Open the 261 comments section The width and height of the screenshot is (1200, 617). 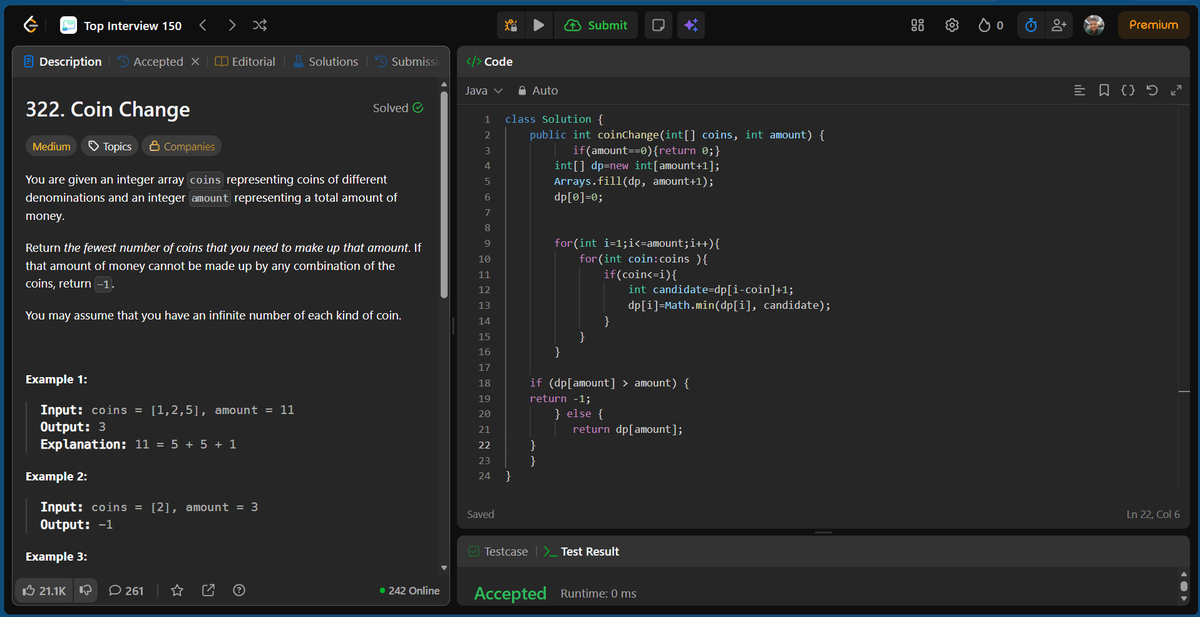click(126, 591)
